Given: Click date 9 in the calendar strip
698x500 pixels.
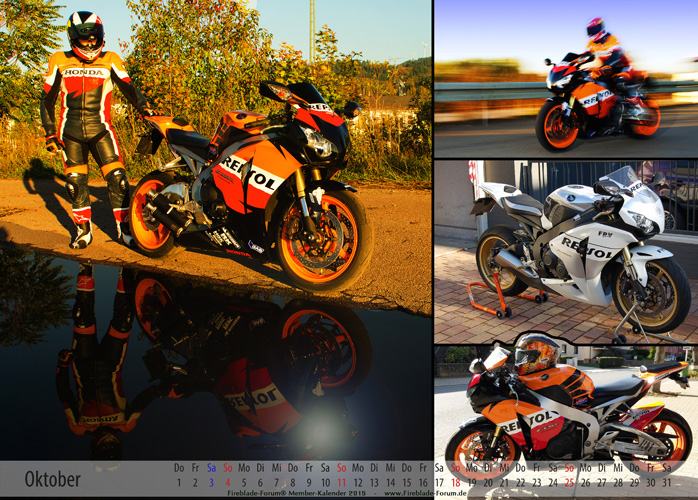Looking at the screenshot, I should (309, 483).
